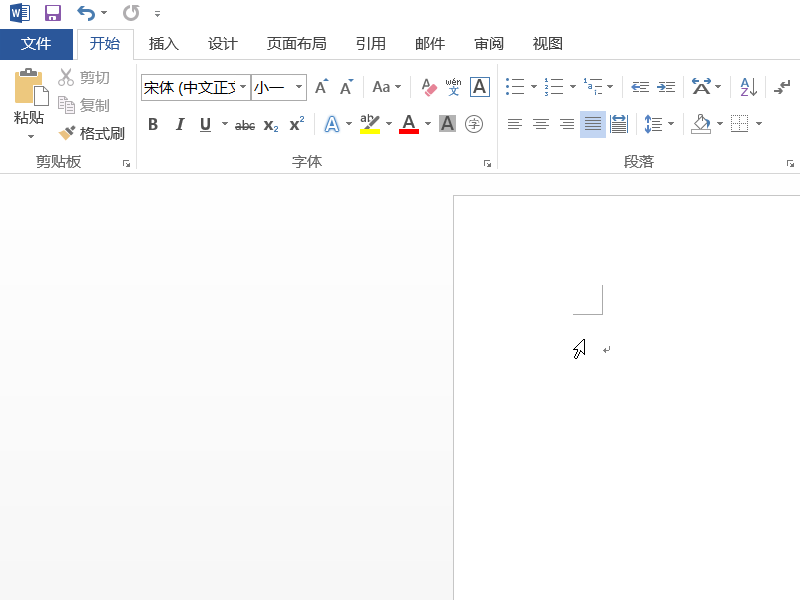Open Clipboard pane launcher
Viewport: 800px width, 600px height.
(x=126, y=164)
